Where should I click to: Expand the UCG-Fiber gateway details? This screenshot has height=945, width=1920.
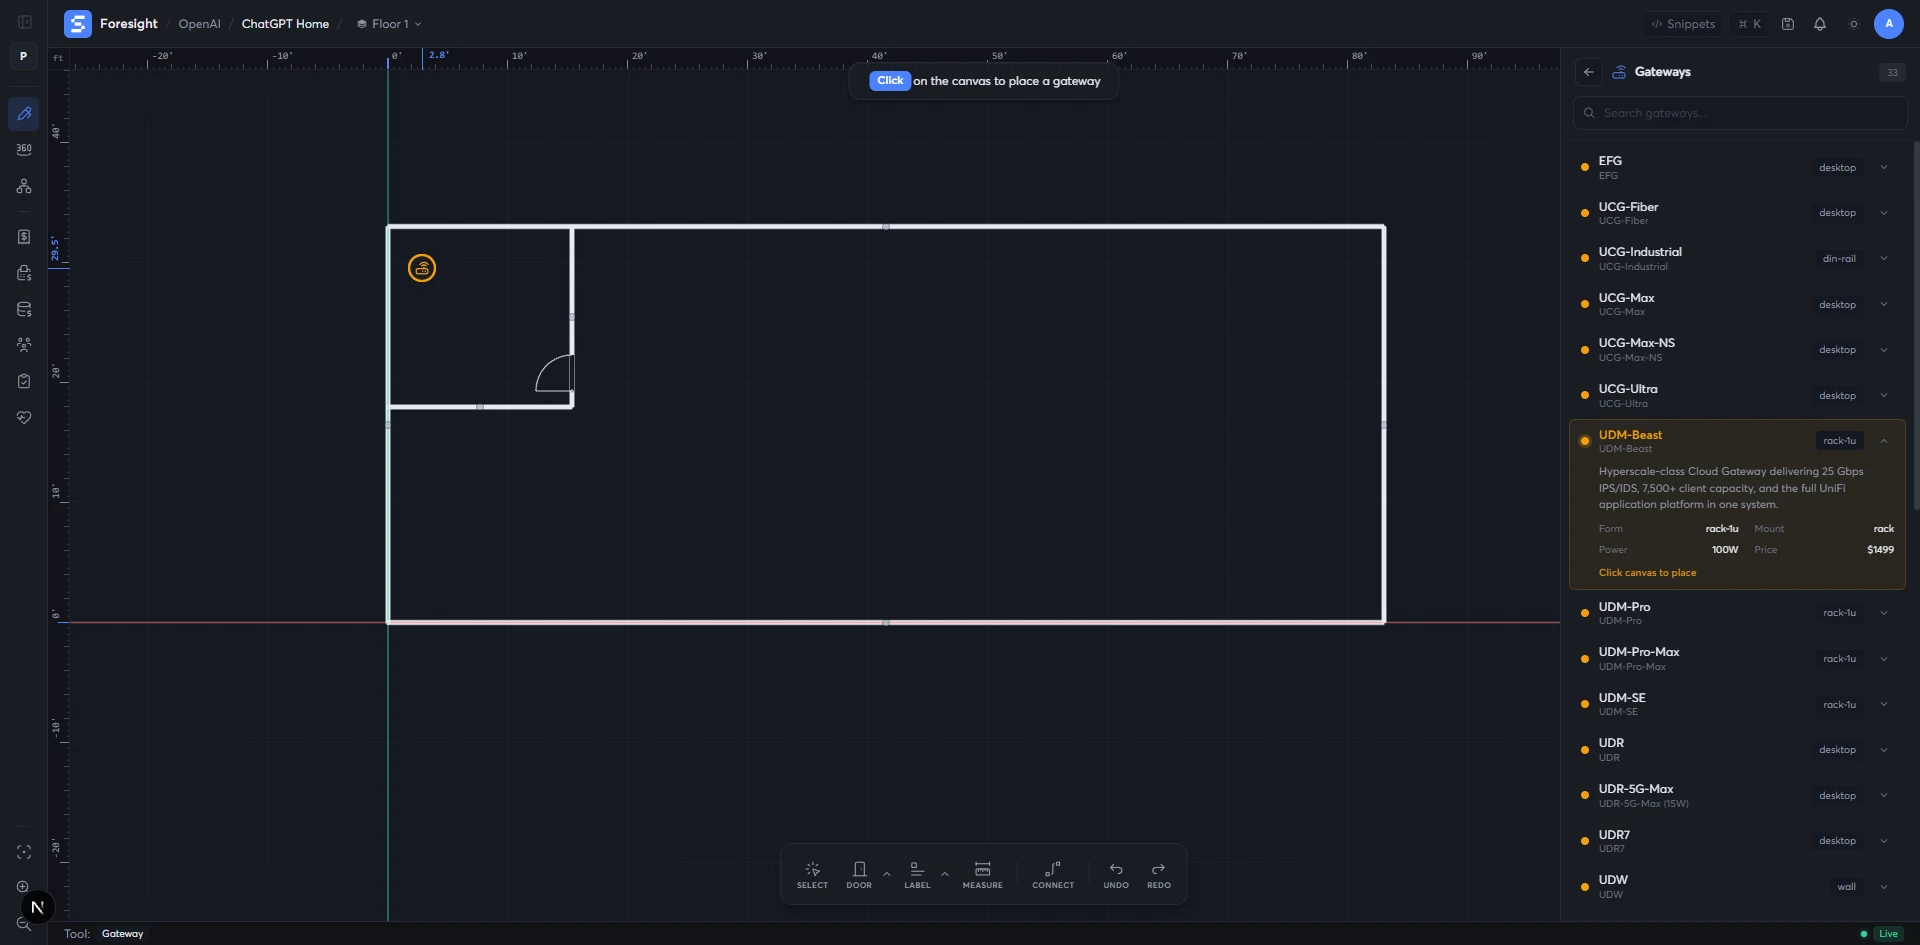point(1884,213)
